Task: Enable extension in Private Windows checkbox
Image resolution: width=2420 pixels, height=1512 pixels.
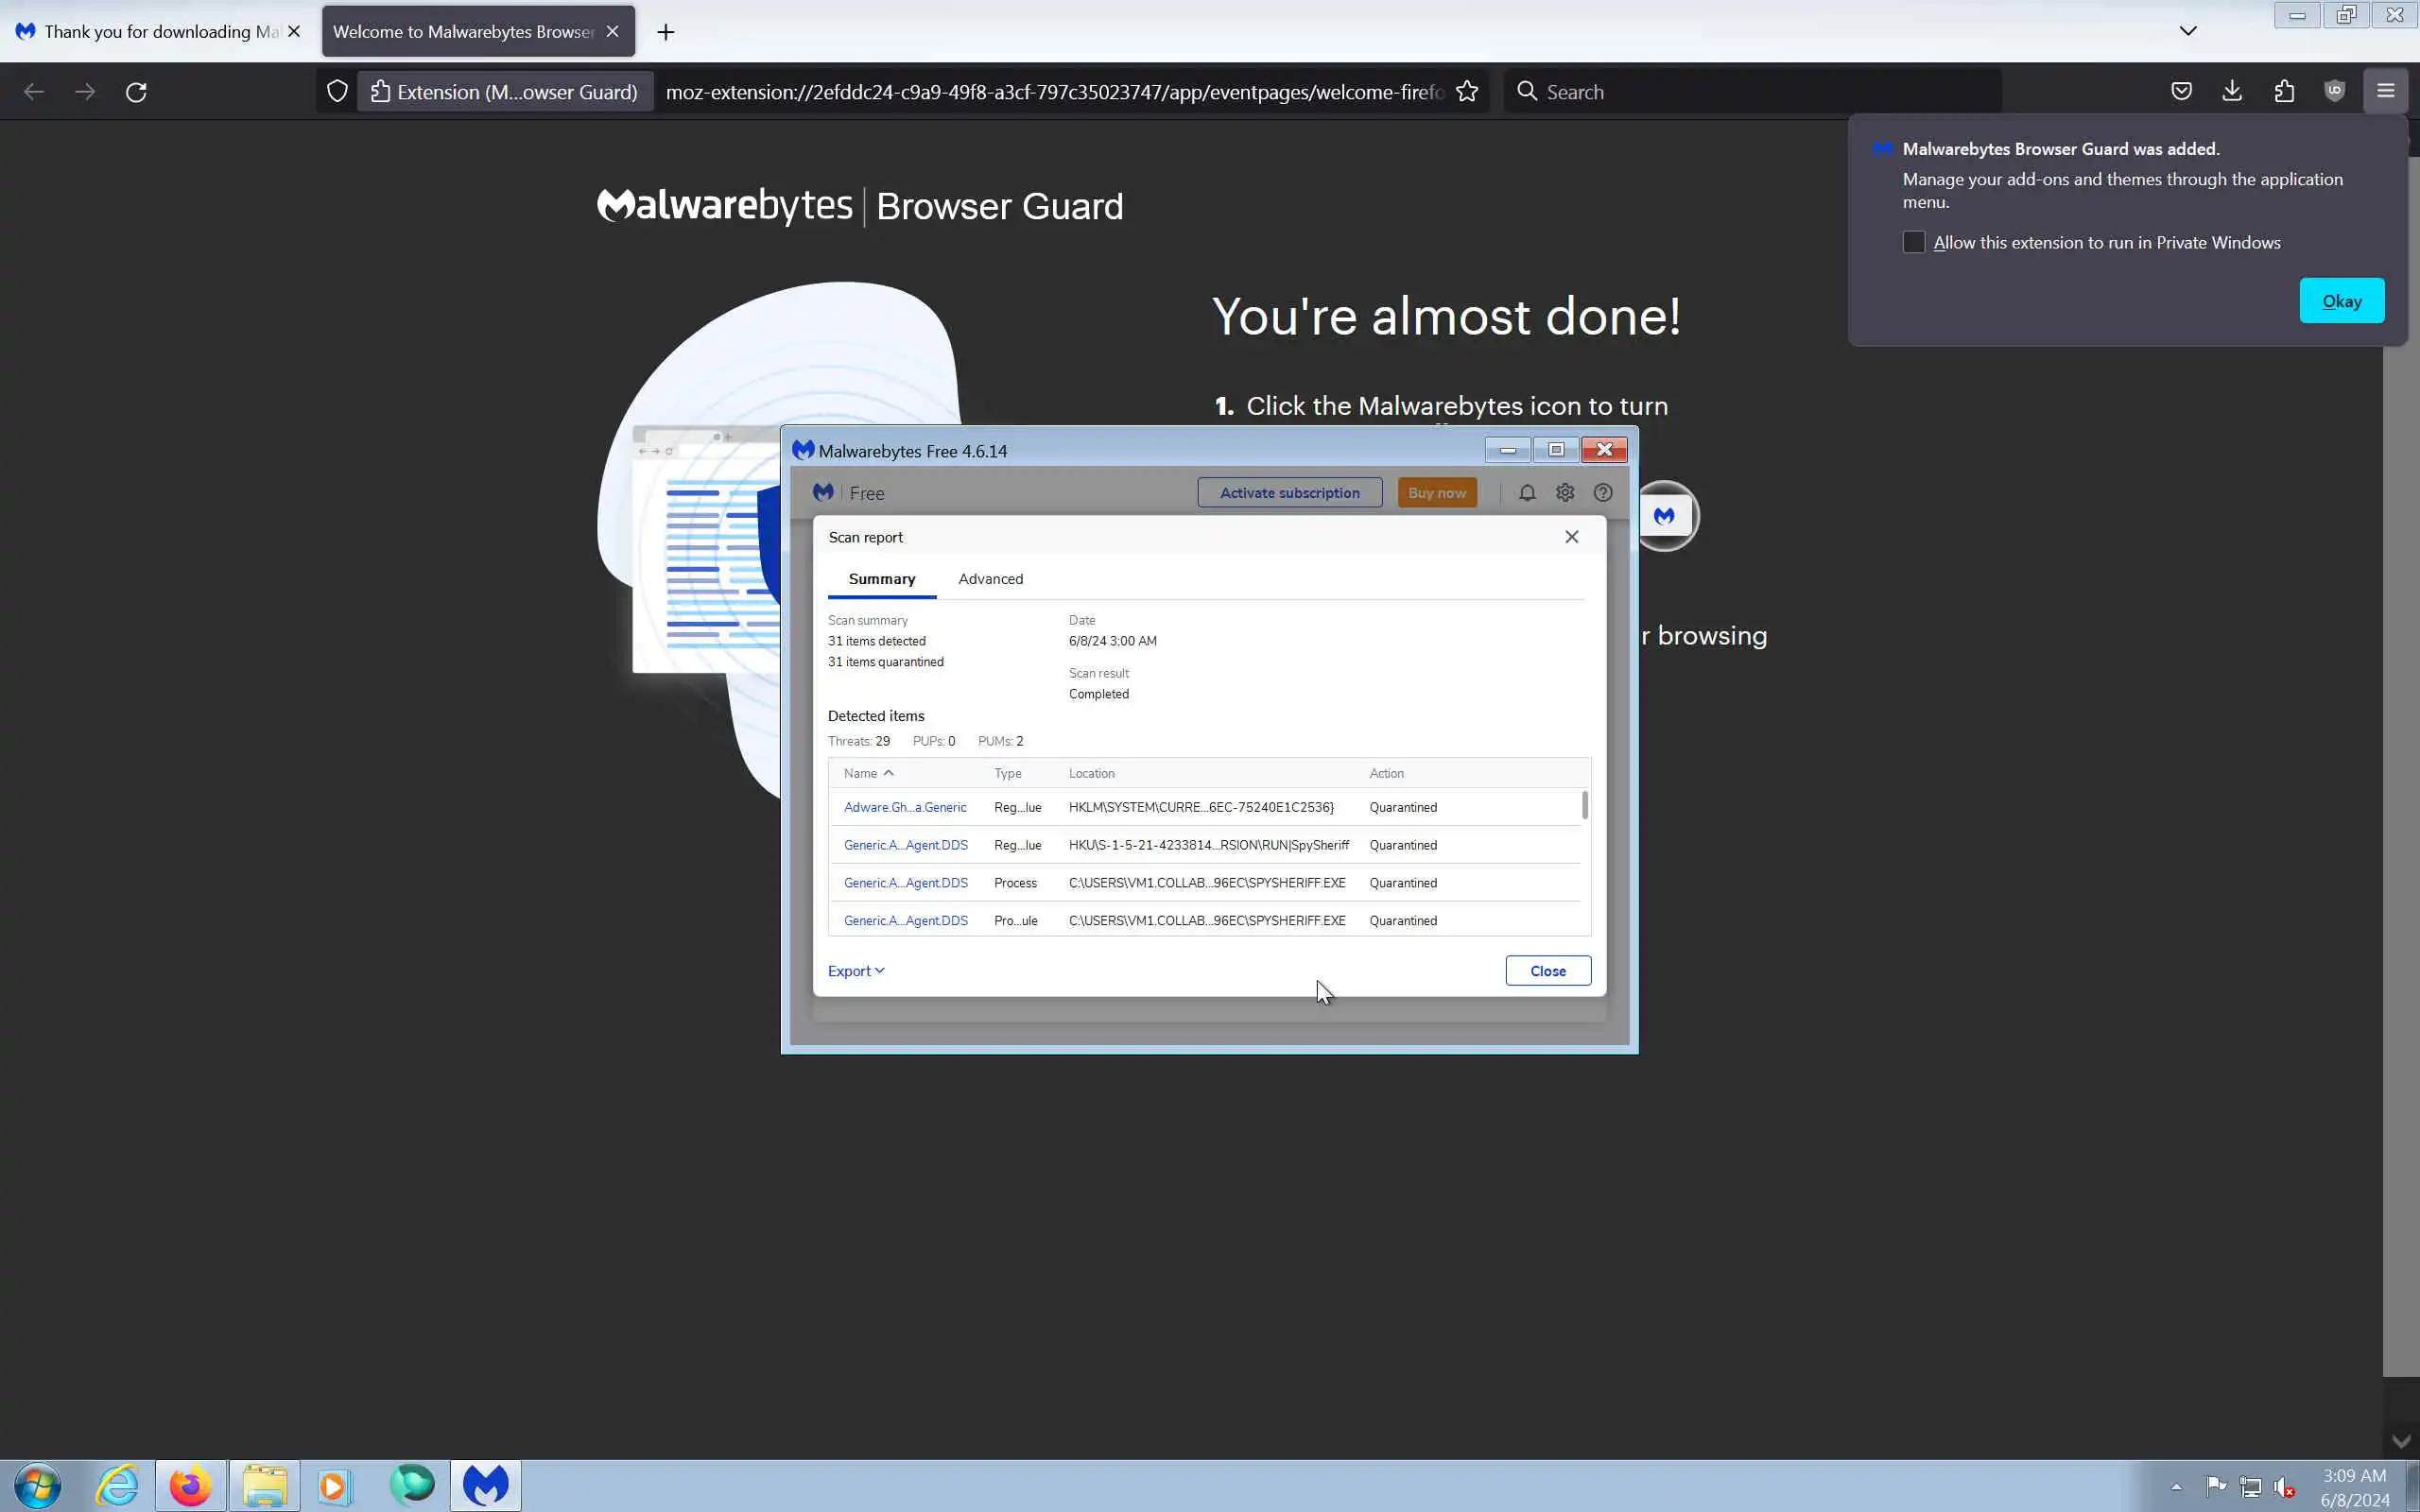Action: (x=1914, y=243)
